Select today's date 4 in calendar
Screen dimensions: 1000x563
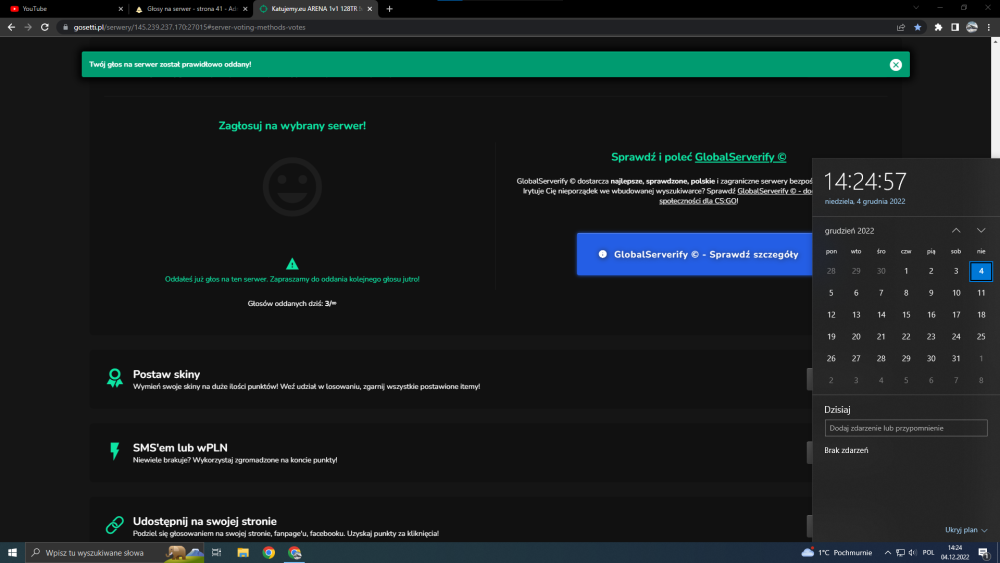981,271
